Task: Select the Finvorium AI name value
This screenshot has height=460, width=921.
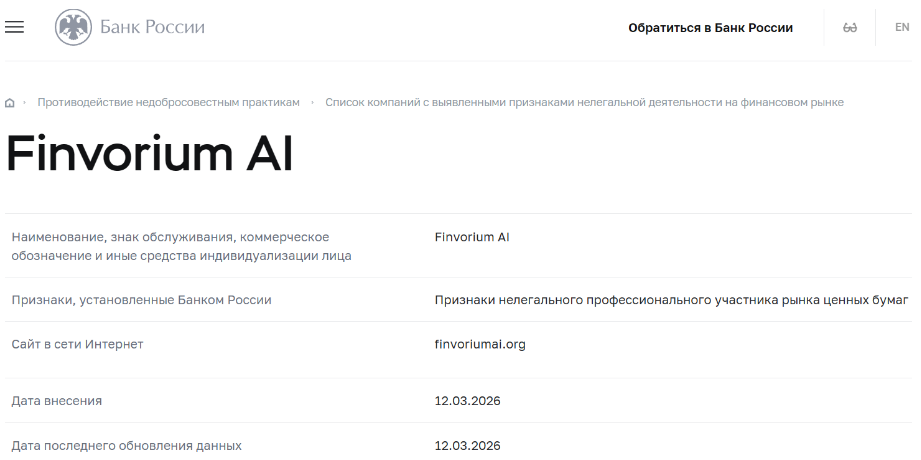Action: (472, 237)
